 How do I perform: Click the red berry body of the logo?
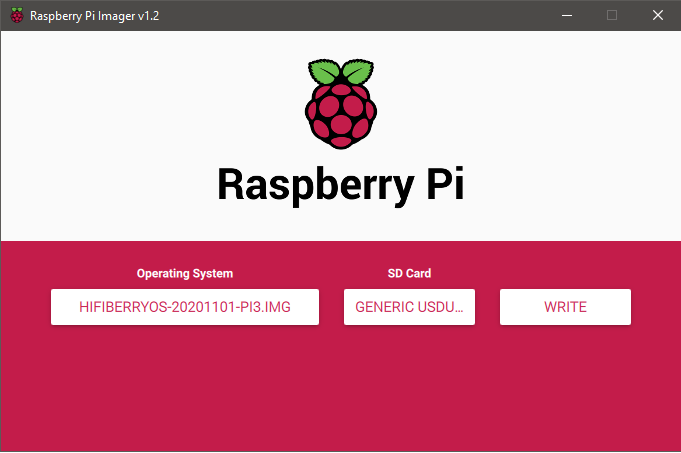341,116
